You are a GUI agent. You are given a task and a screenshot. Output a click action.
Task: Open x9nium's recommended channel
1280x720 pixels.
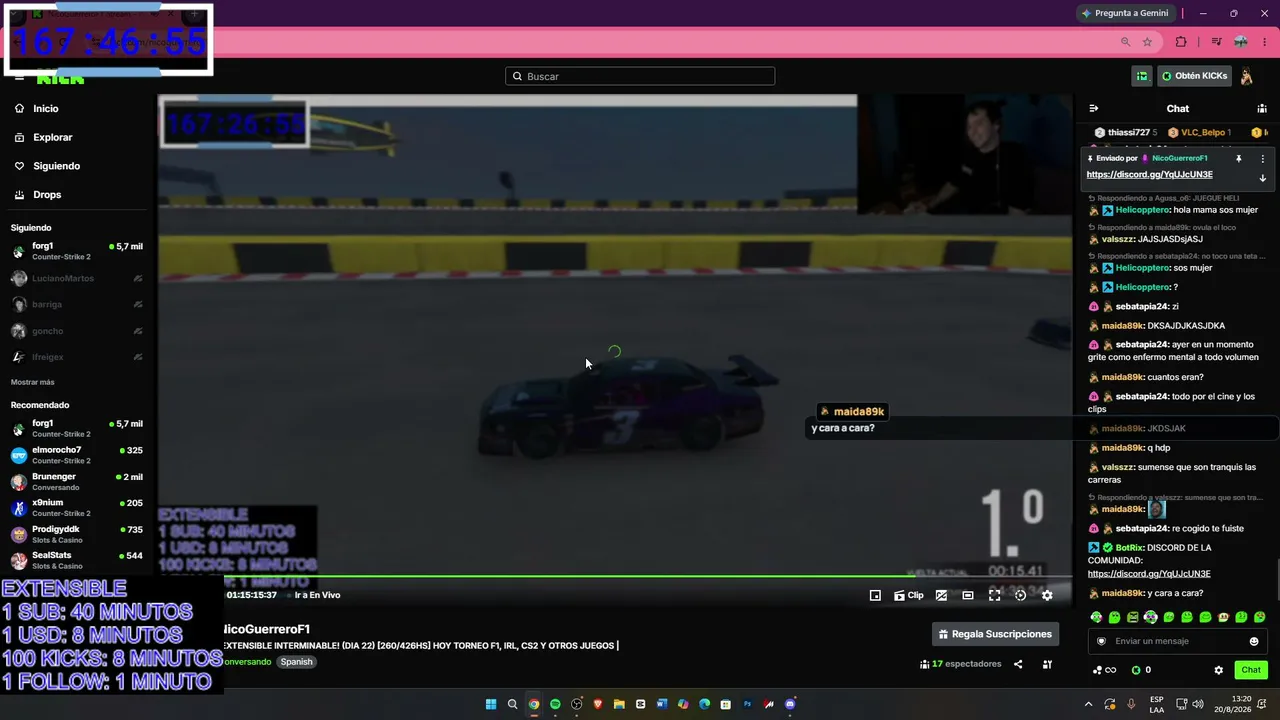(77, 508)
